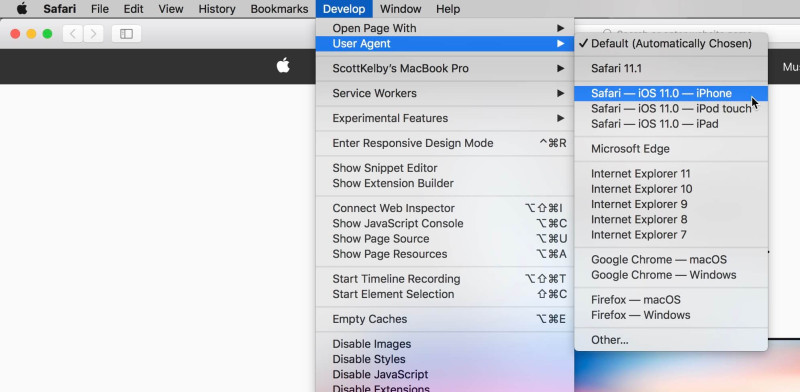Open the Service Workers submenu

pos(445,93)
